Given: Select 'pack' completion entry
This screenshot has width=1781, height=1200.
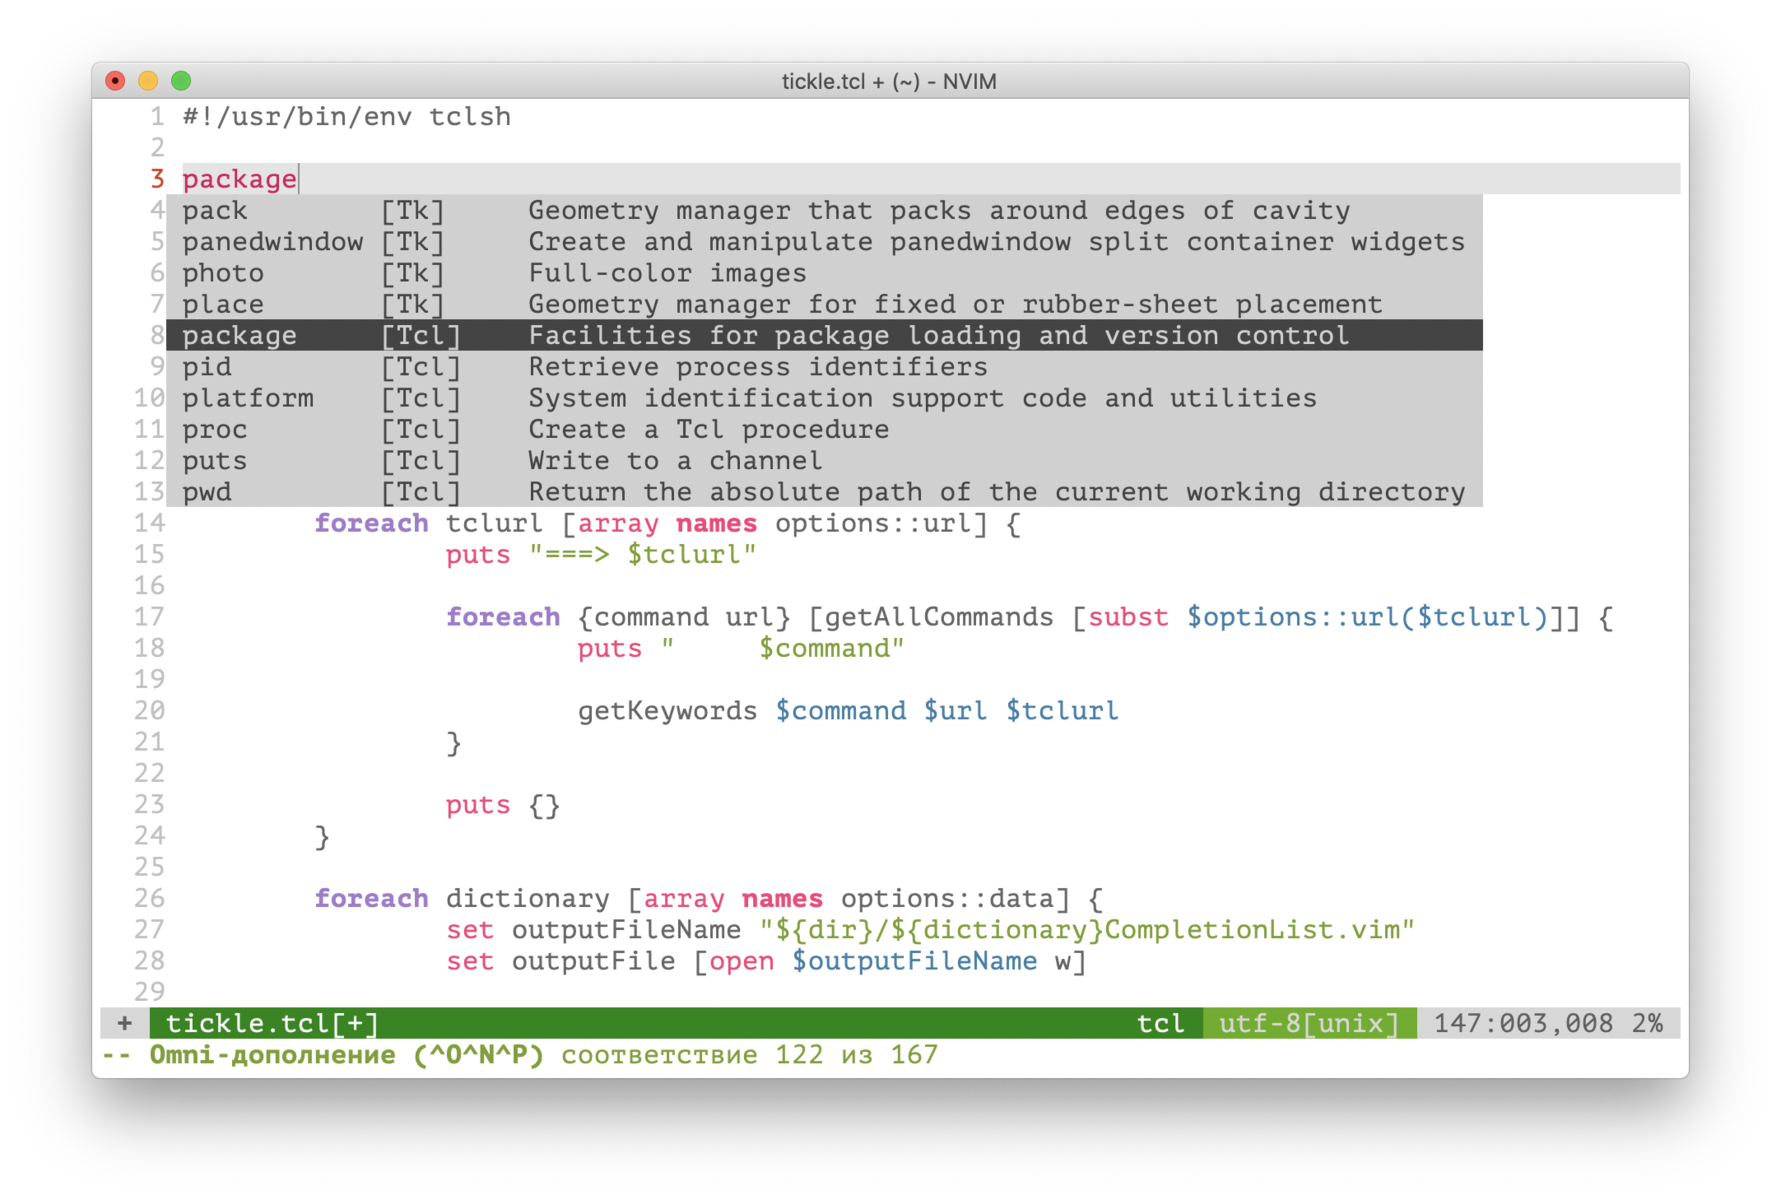Looking at the screenshot, I should pos(824,210).
